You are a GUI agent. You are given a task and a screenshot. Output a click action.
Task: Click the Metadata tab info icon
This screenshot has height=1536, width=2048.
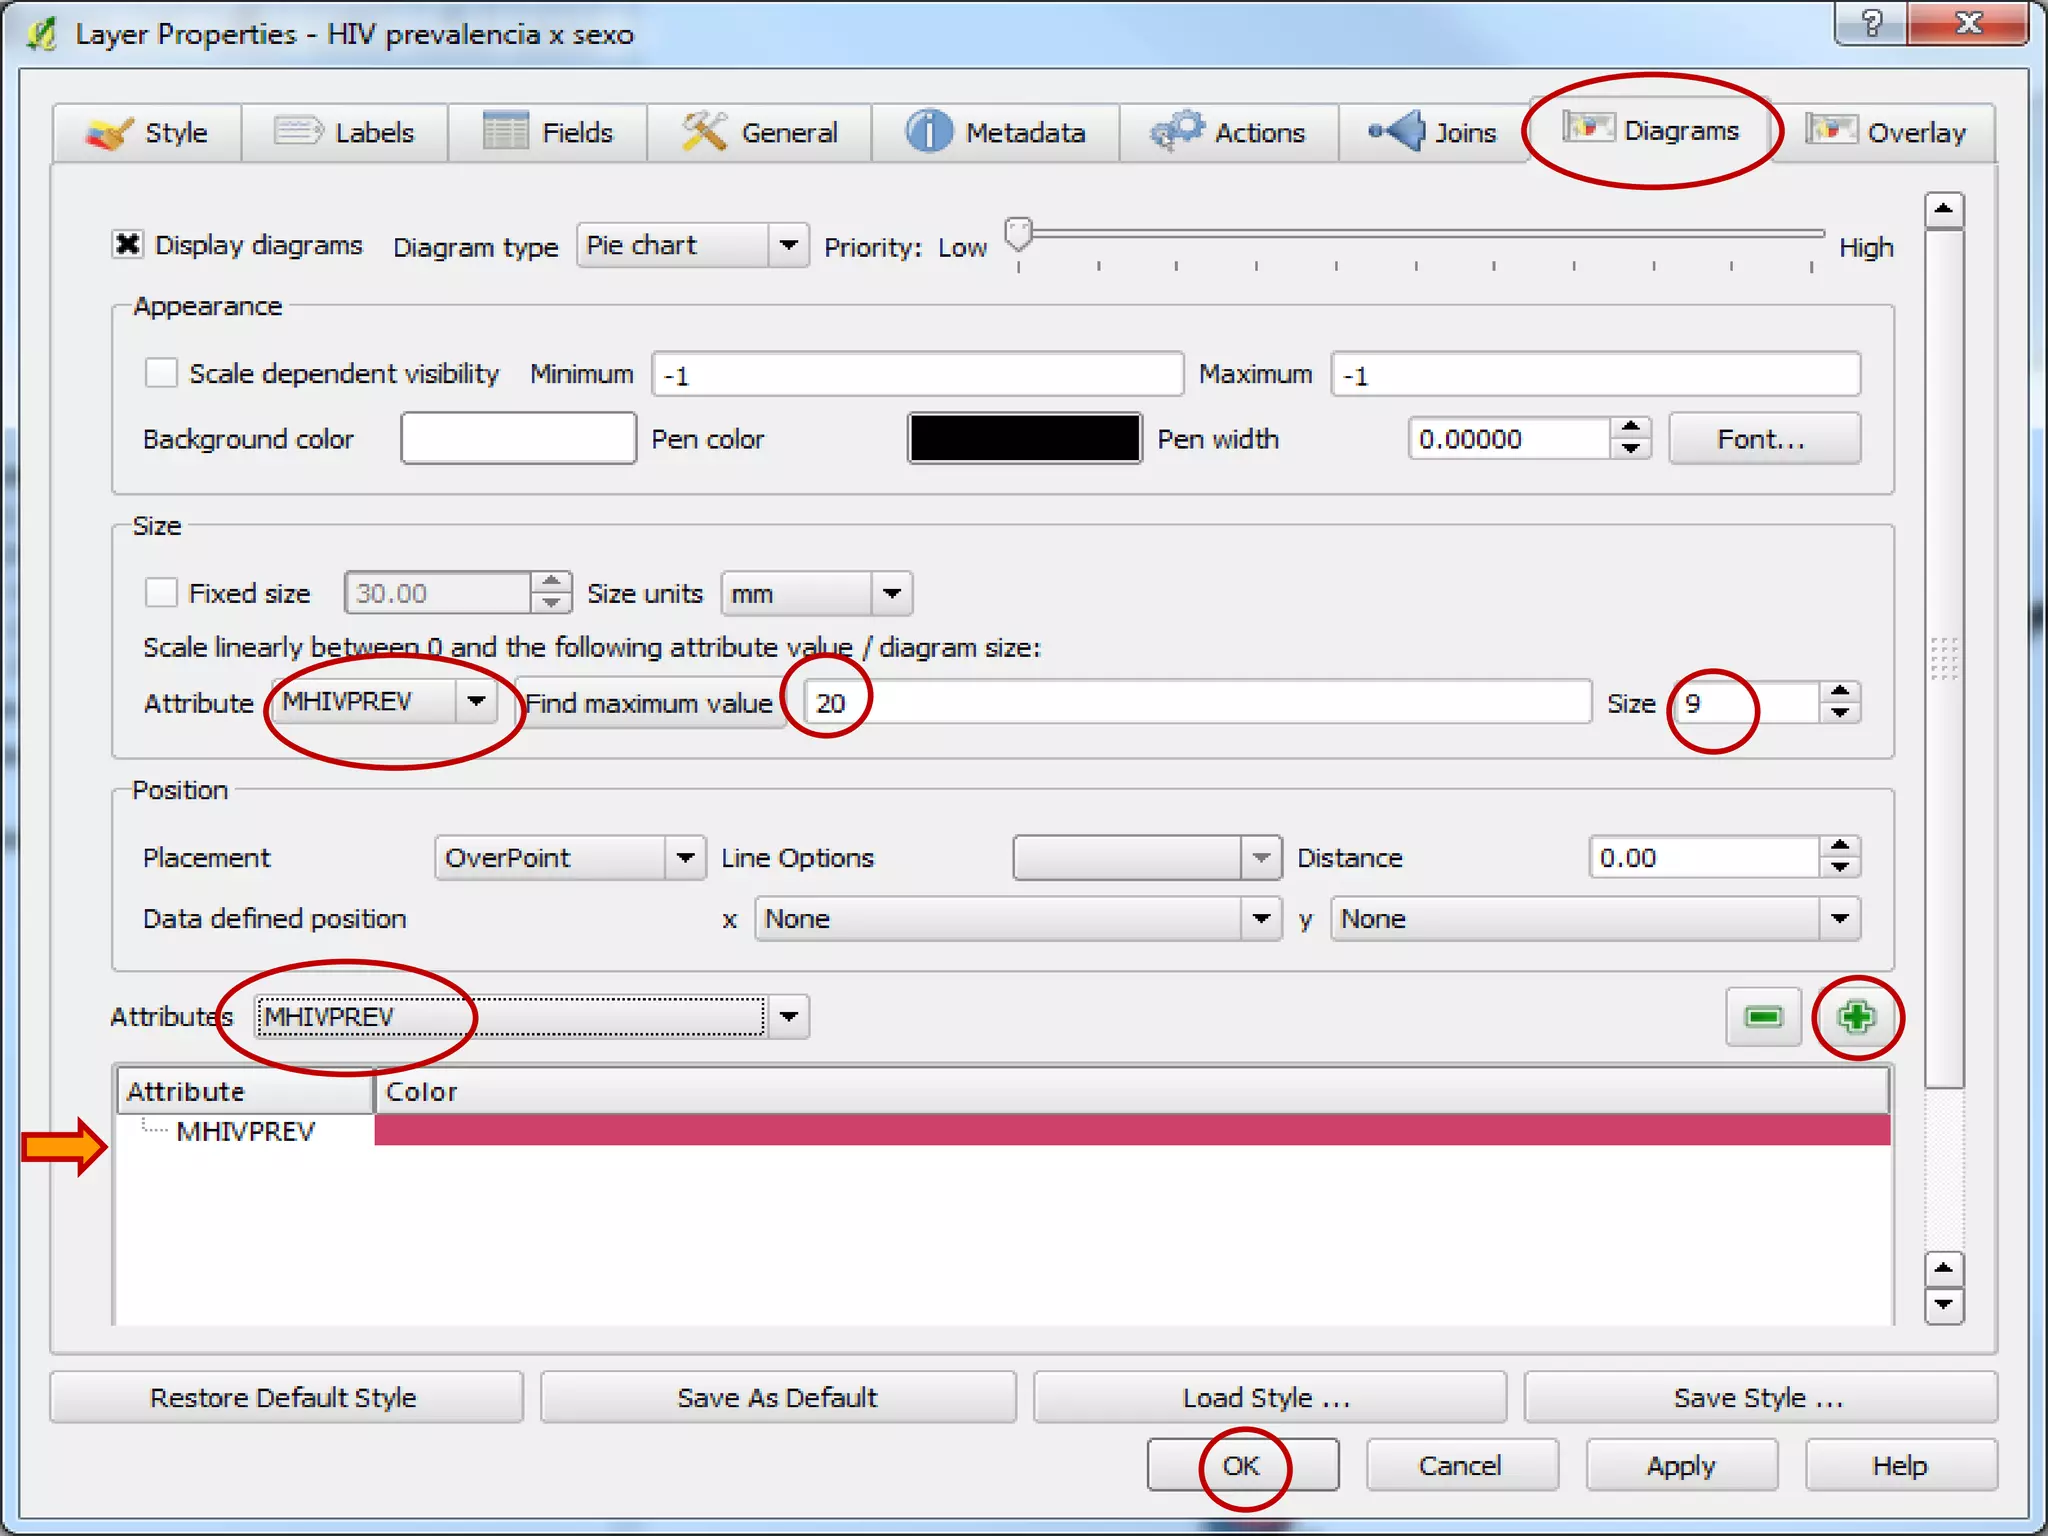click(928, 132)
